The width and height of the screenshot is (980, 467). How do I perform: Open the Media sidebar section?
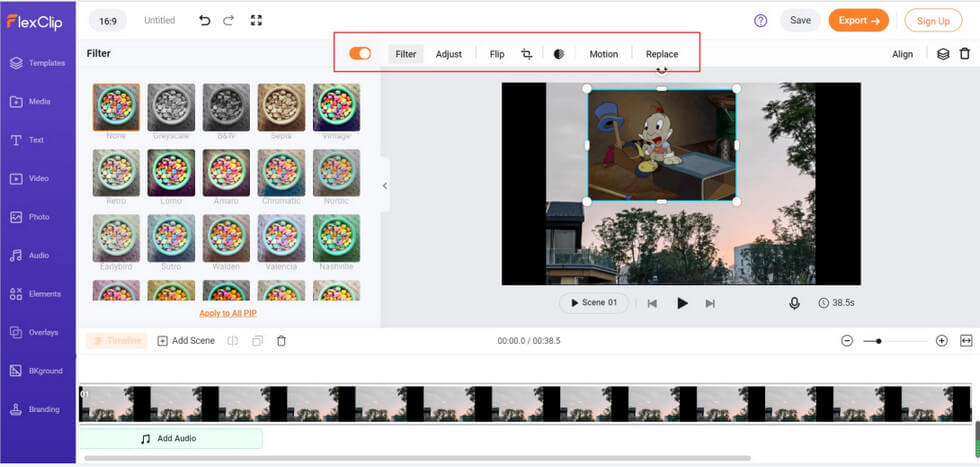(x=30, y=101)
